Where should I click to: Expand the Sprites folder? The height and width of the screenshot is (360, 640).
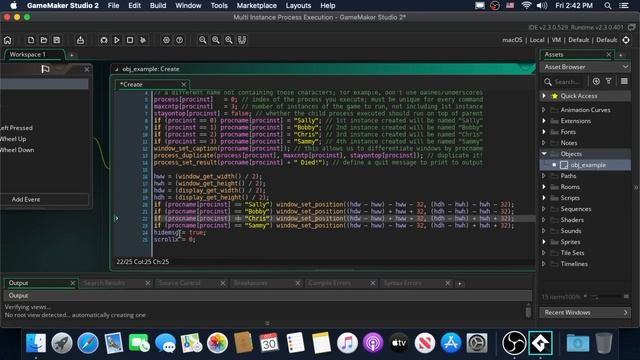pos(544,242)
